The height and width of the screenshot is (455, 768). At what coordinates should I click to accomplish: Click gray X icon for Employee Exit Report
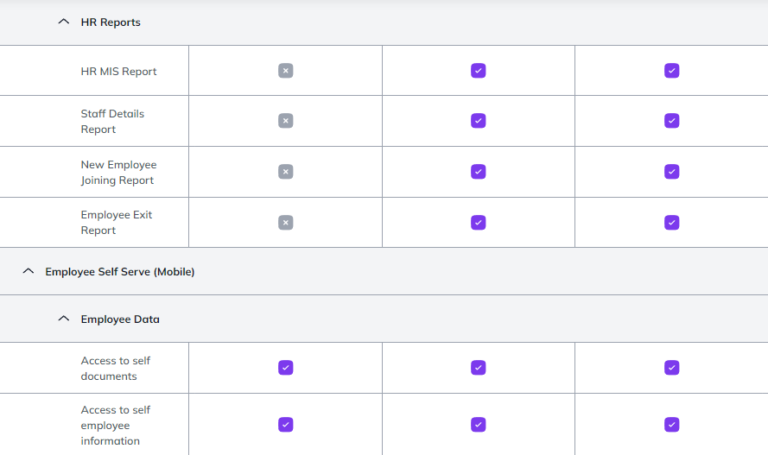[285, 222]
